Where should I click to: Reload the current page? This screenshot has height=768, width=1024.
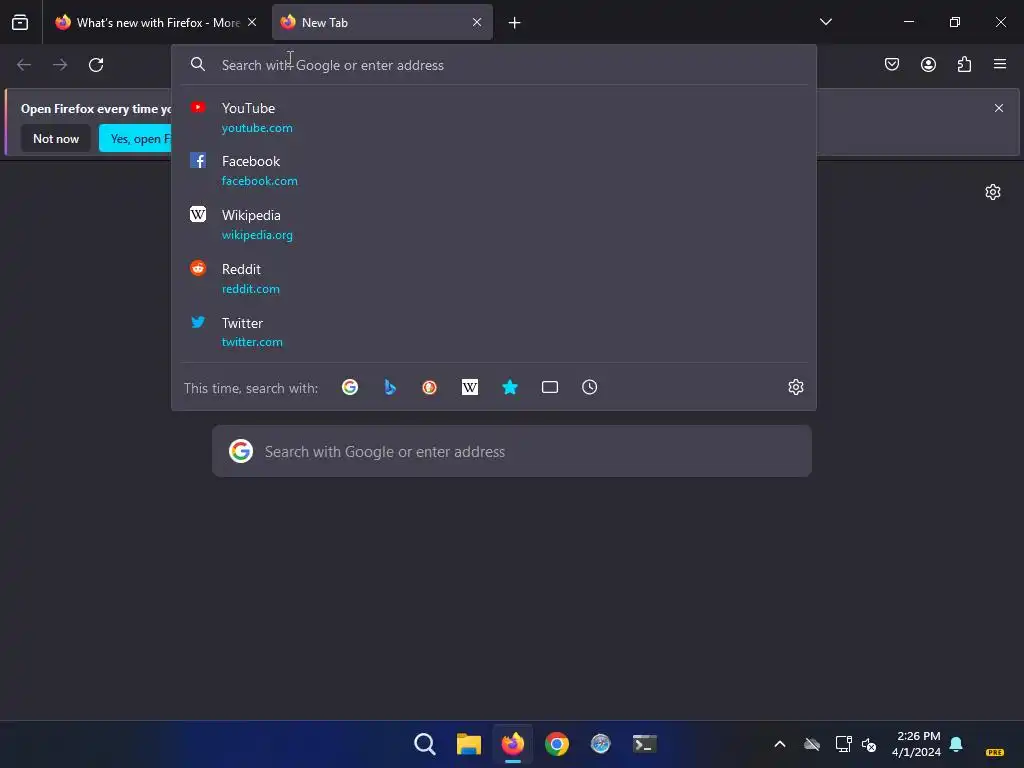(x=96, y=65)
